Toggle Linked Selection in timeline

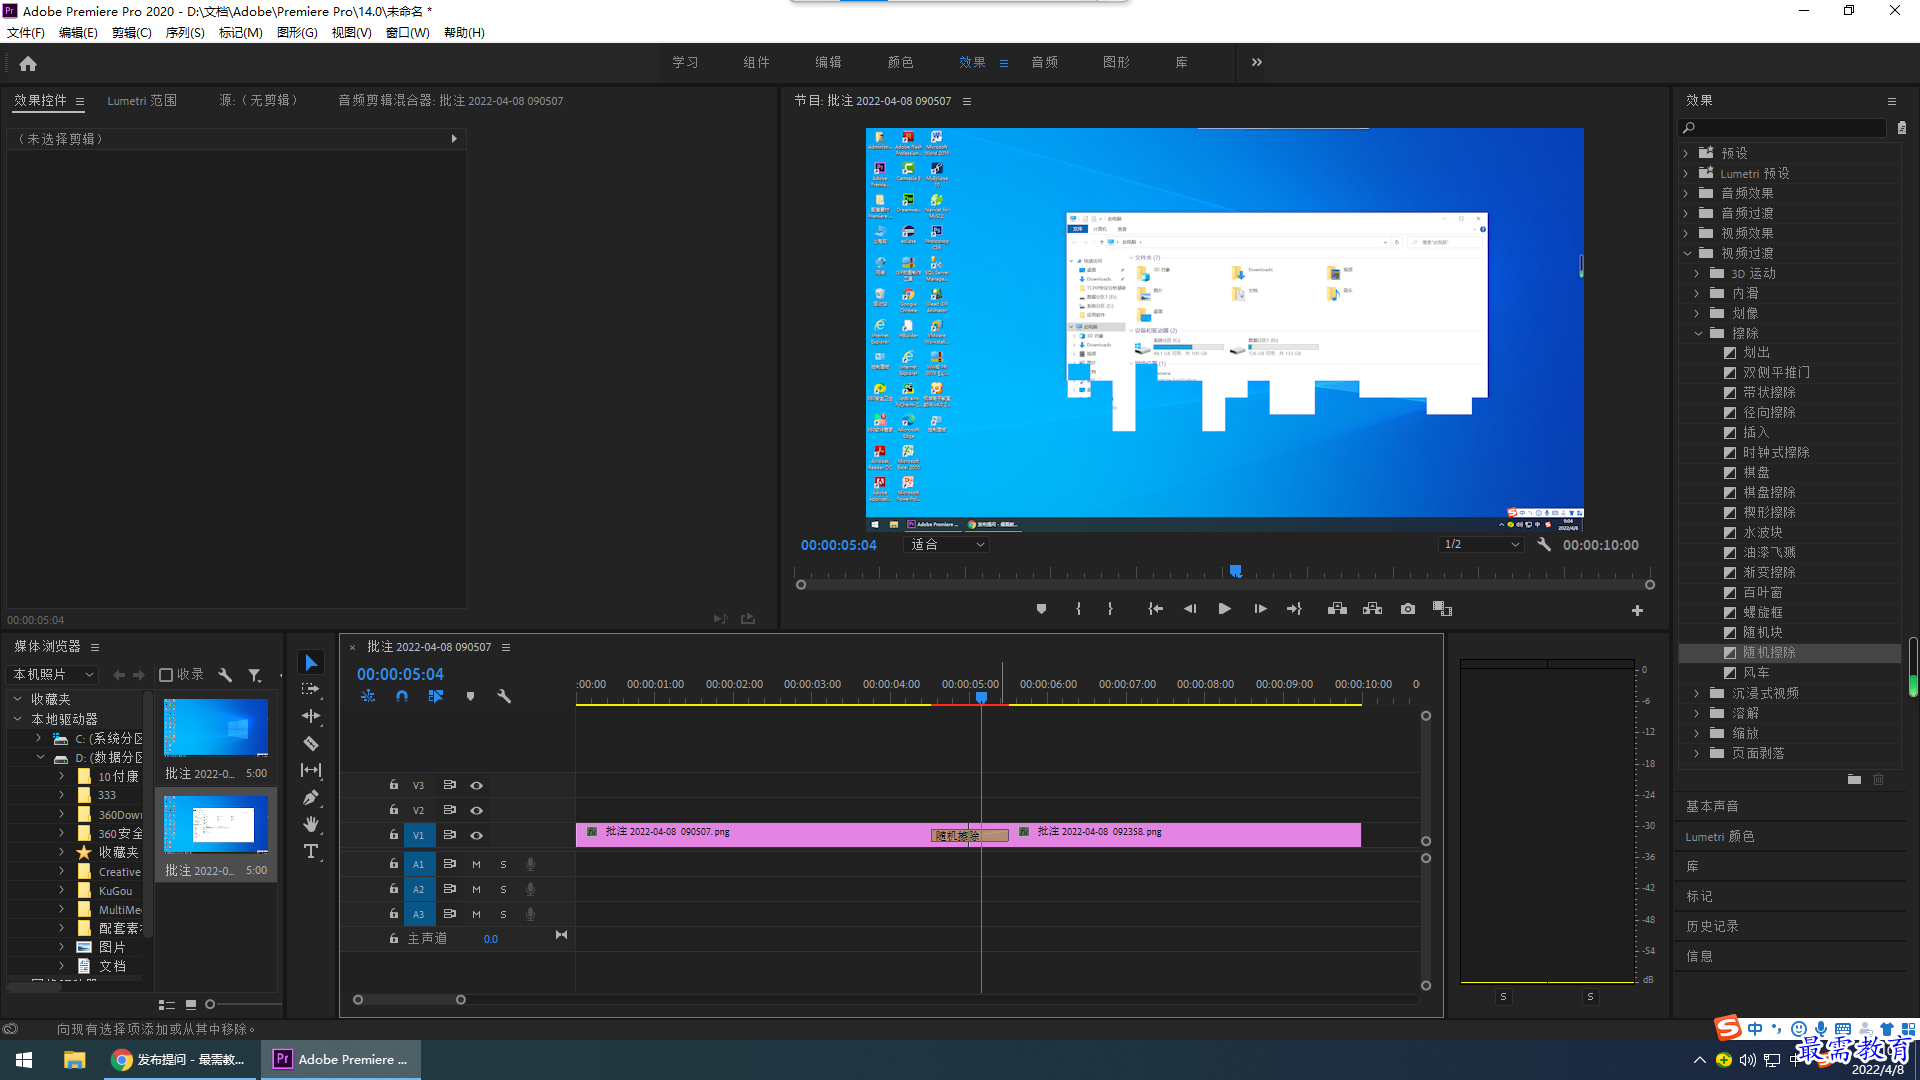coord(436,696)
